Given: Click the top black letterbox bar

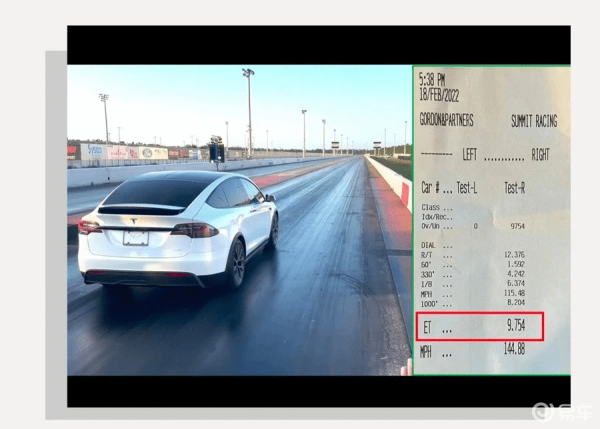Looking at the screenshot, I should pyautogui.click(x=318, y=45).
